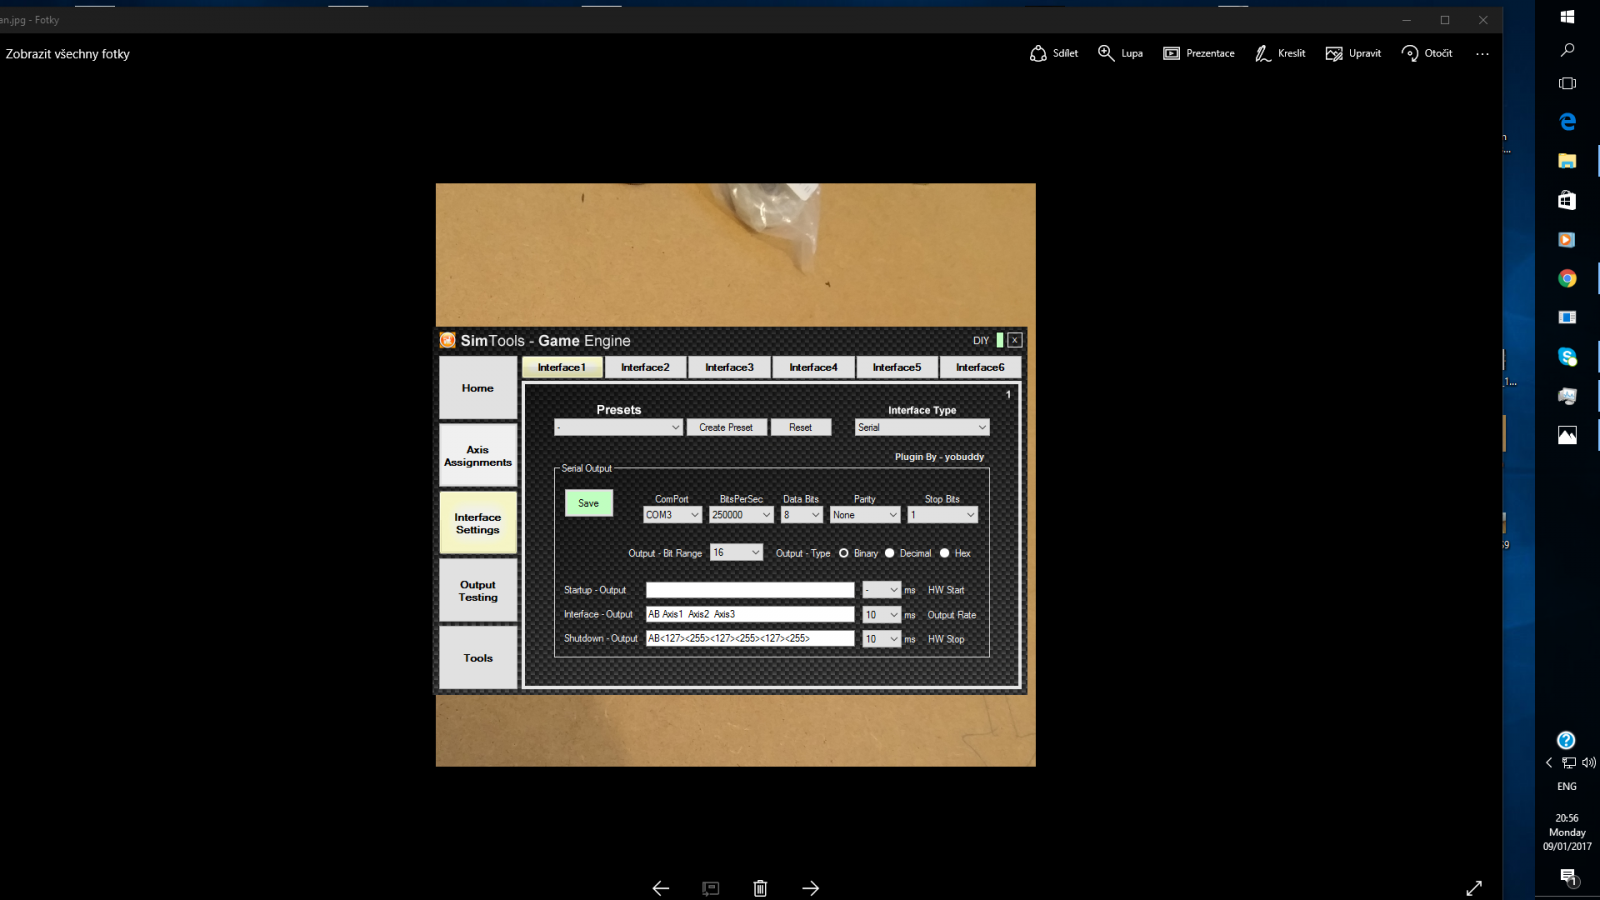Open the ComPort COM3 dropdown
The width and height of the screenshot is (1600, 900).
(x=672, y=515)
